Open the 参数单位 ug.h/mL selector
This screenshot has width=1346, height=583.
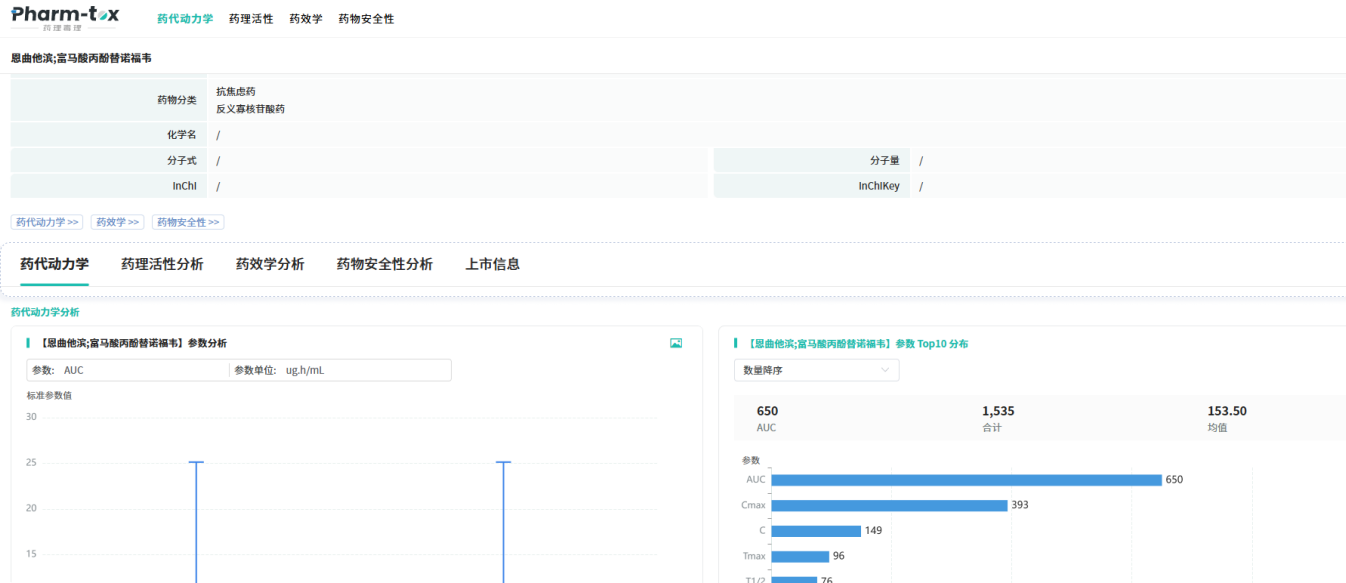(340, 370)
